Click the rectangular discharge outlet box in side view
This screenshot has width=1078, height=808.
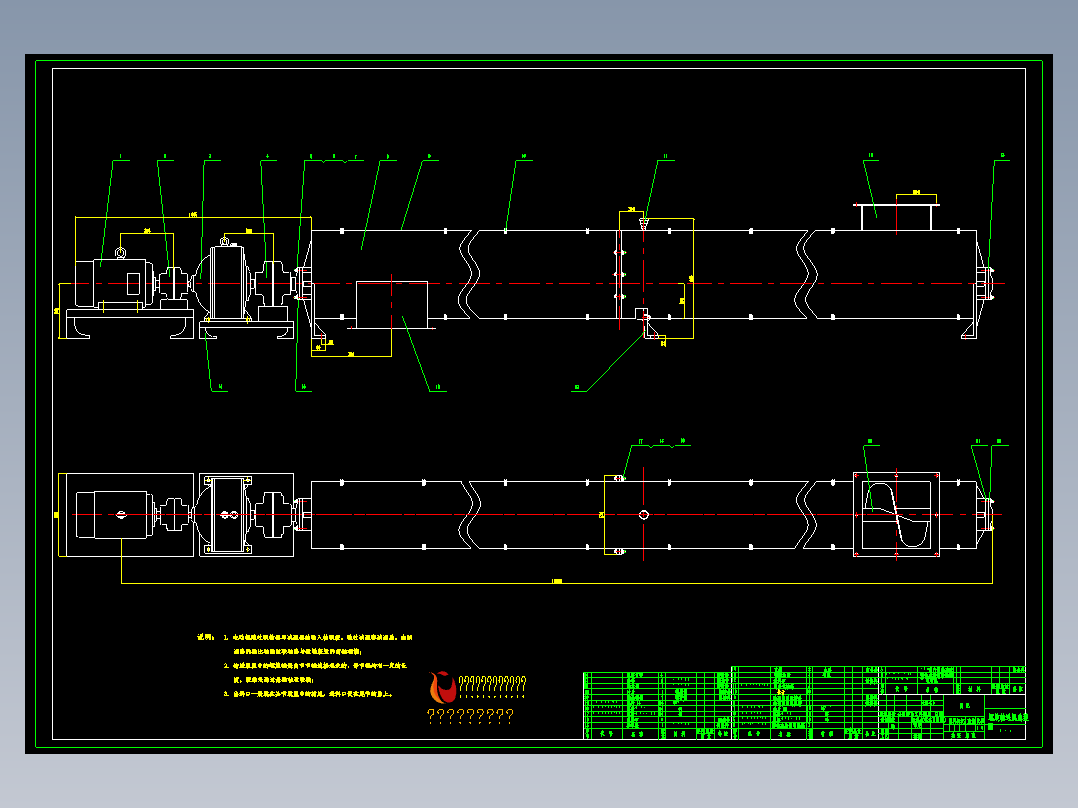coord(392,305)
